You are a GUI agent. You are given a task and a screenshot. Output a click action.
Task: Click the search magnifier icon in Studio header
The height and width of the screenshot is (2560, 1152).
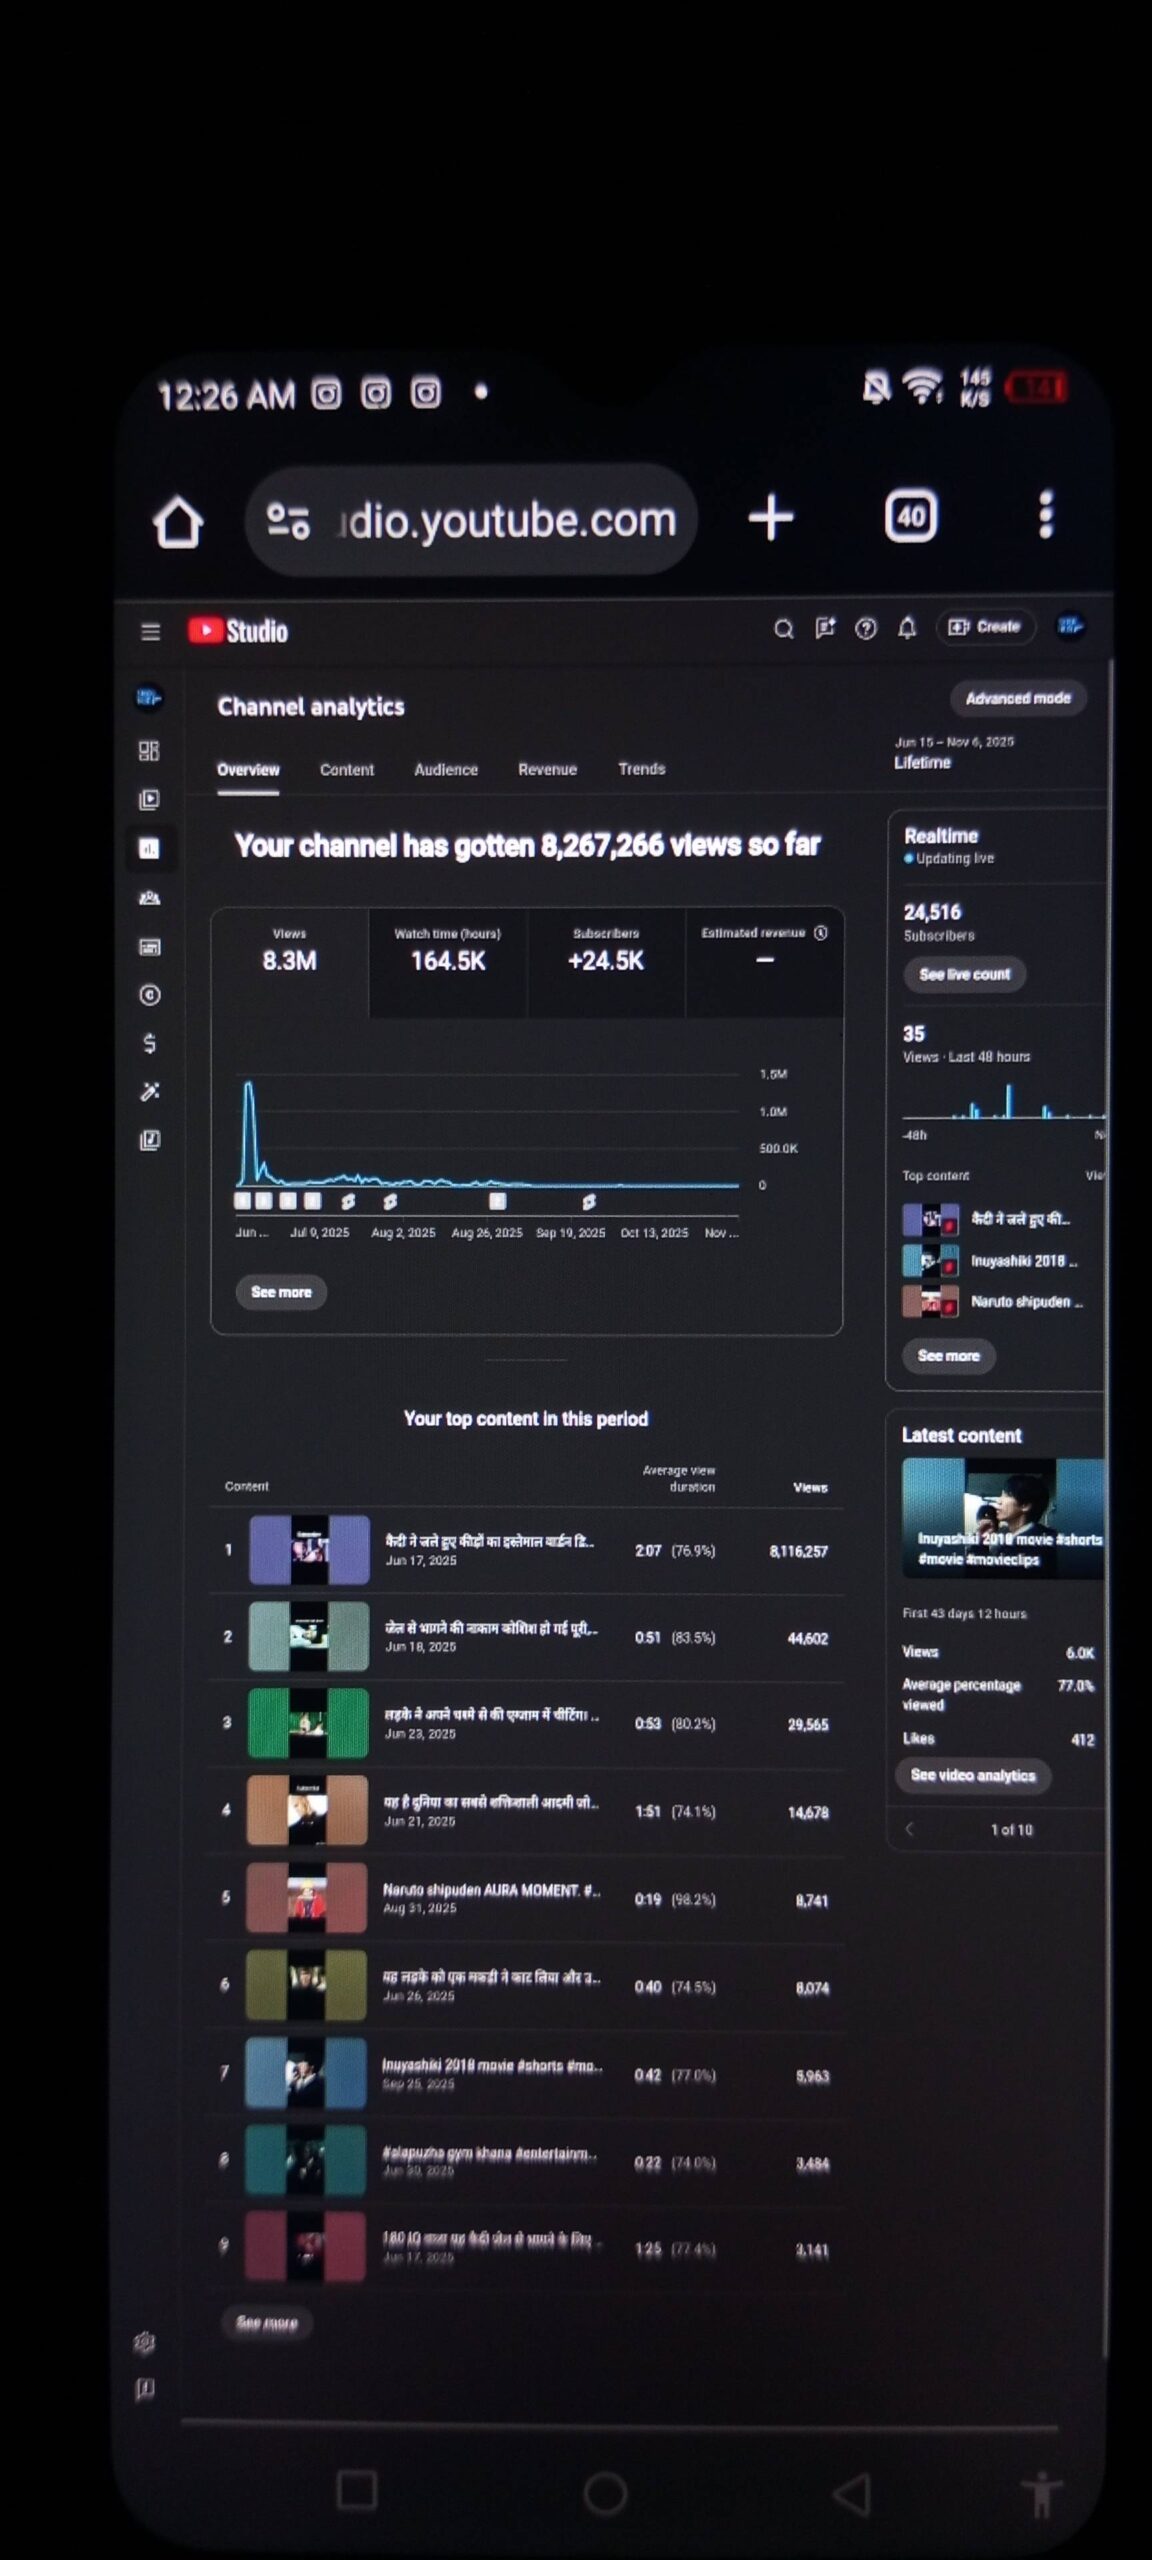click(783, 628)
